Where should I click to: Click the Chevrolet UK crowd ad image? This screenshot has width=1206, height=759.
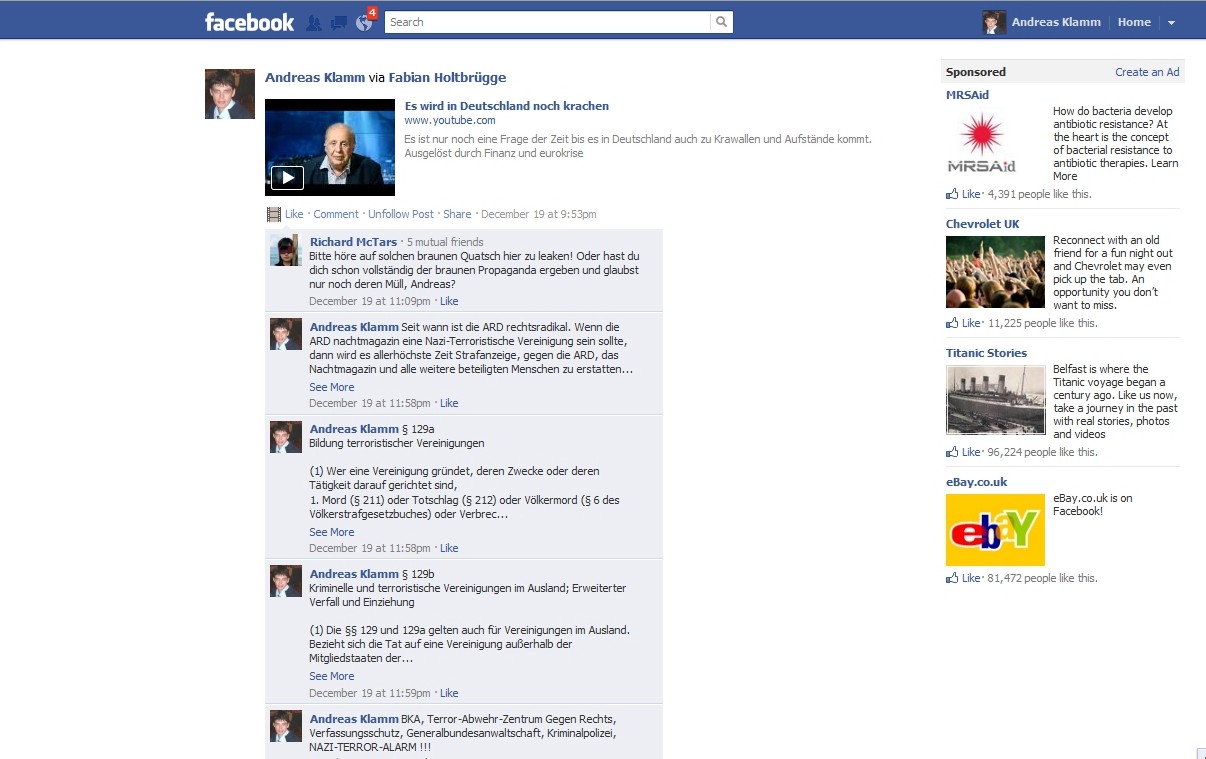pyautogui.click(x=995, y=272)
